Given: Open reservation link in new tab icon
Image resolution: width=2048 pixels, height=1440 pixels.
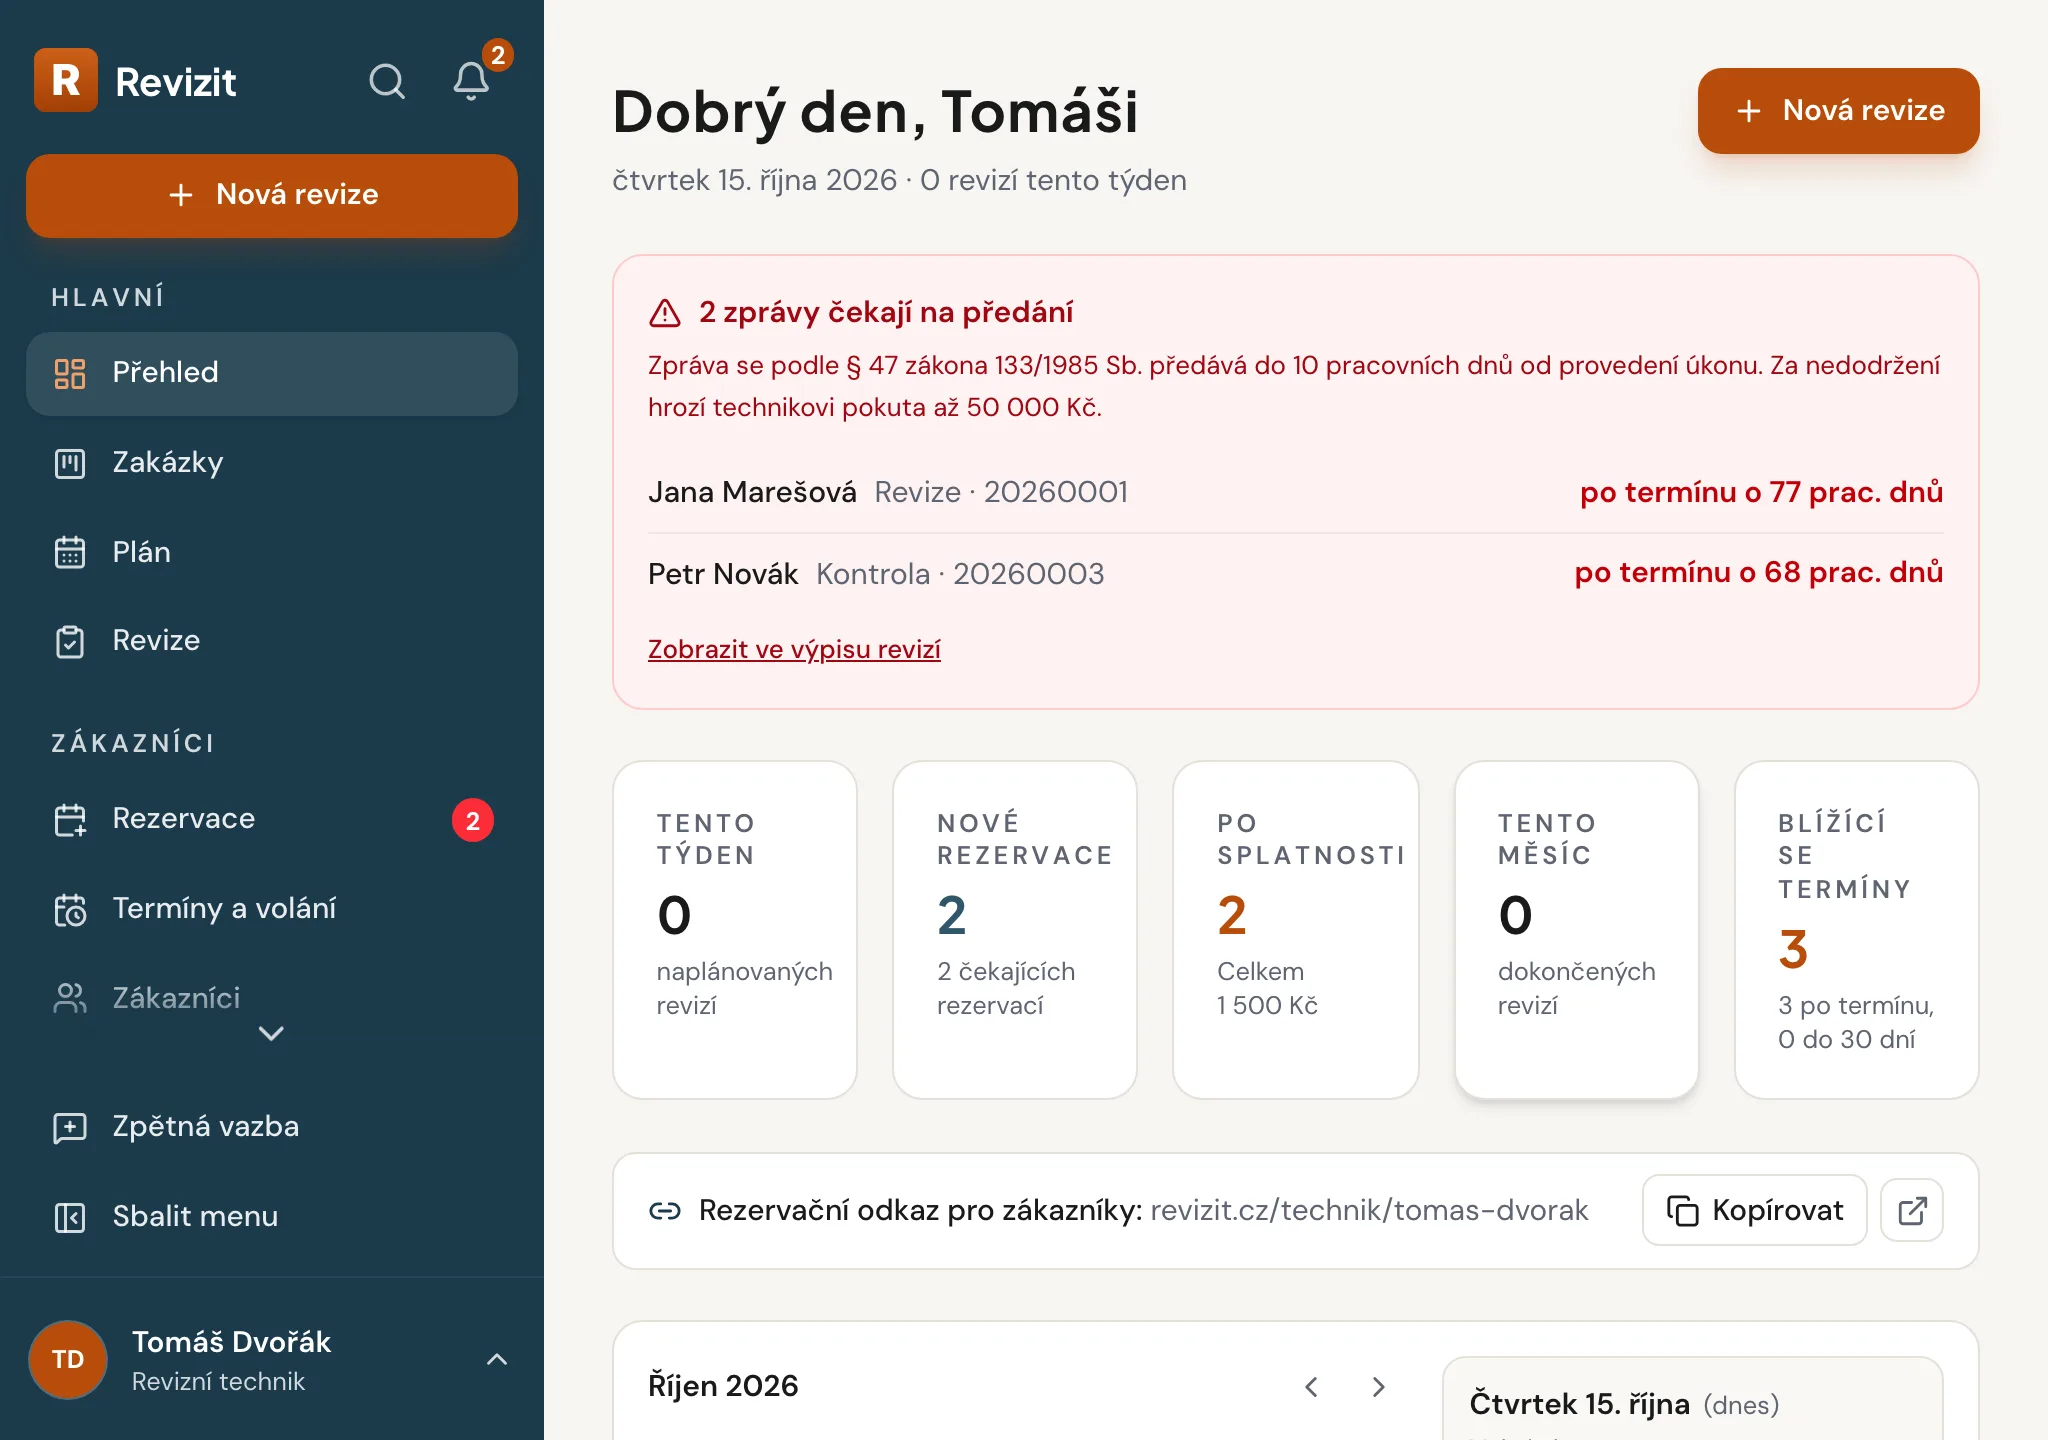Looking at the screenshot, I should point(1912,1210).
